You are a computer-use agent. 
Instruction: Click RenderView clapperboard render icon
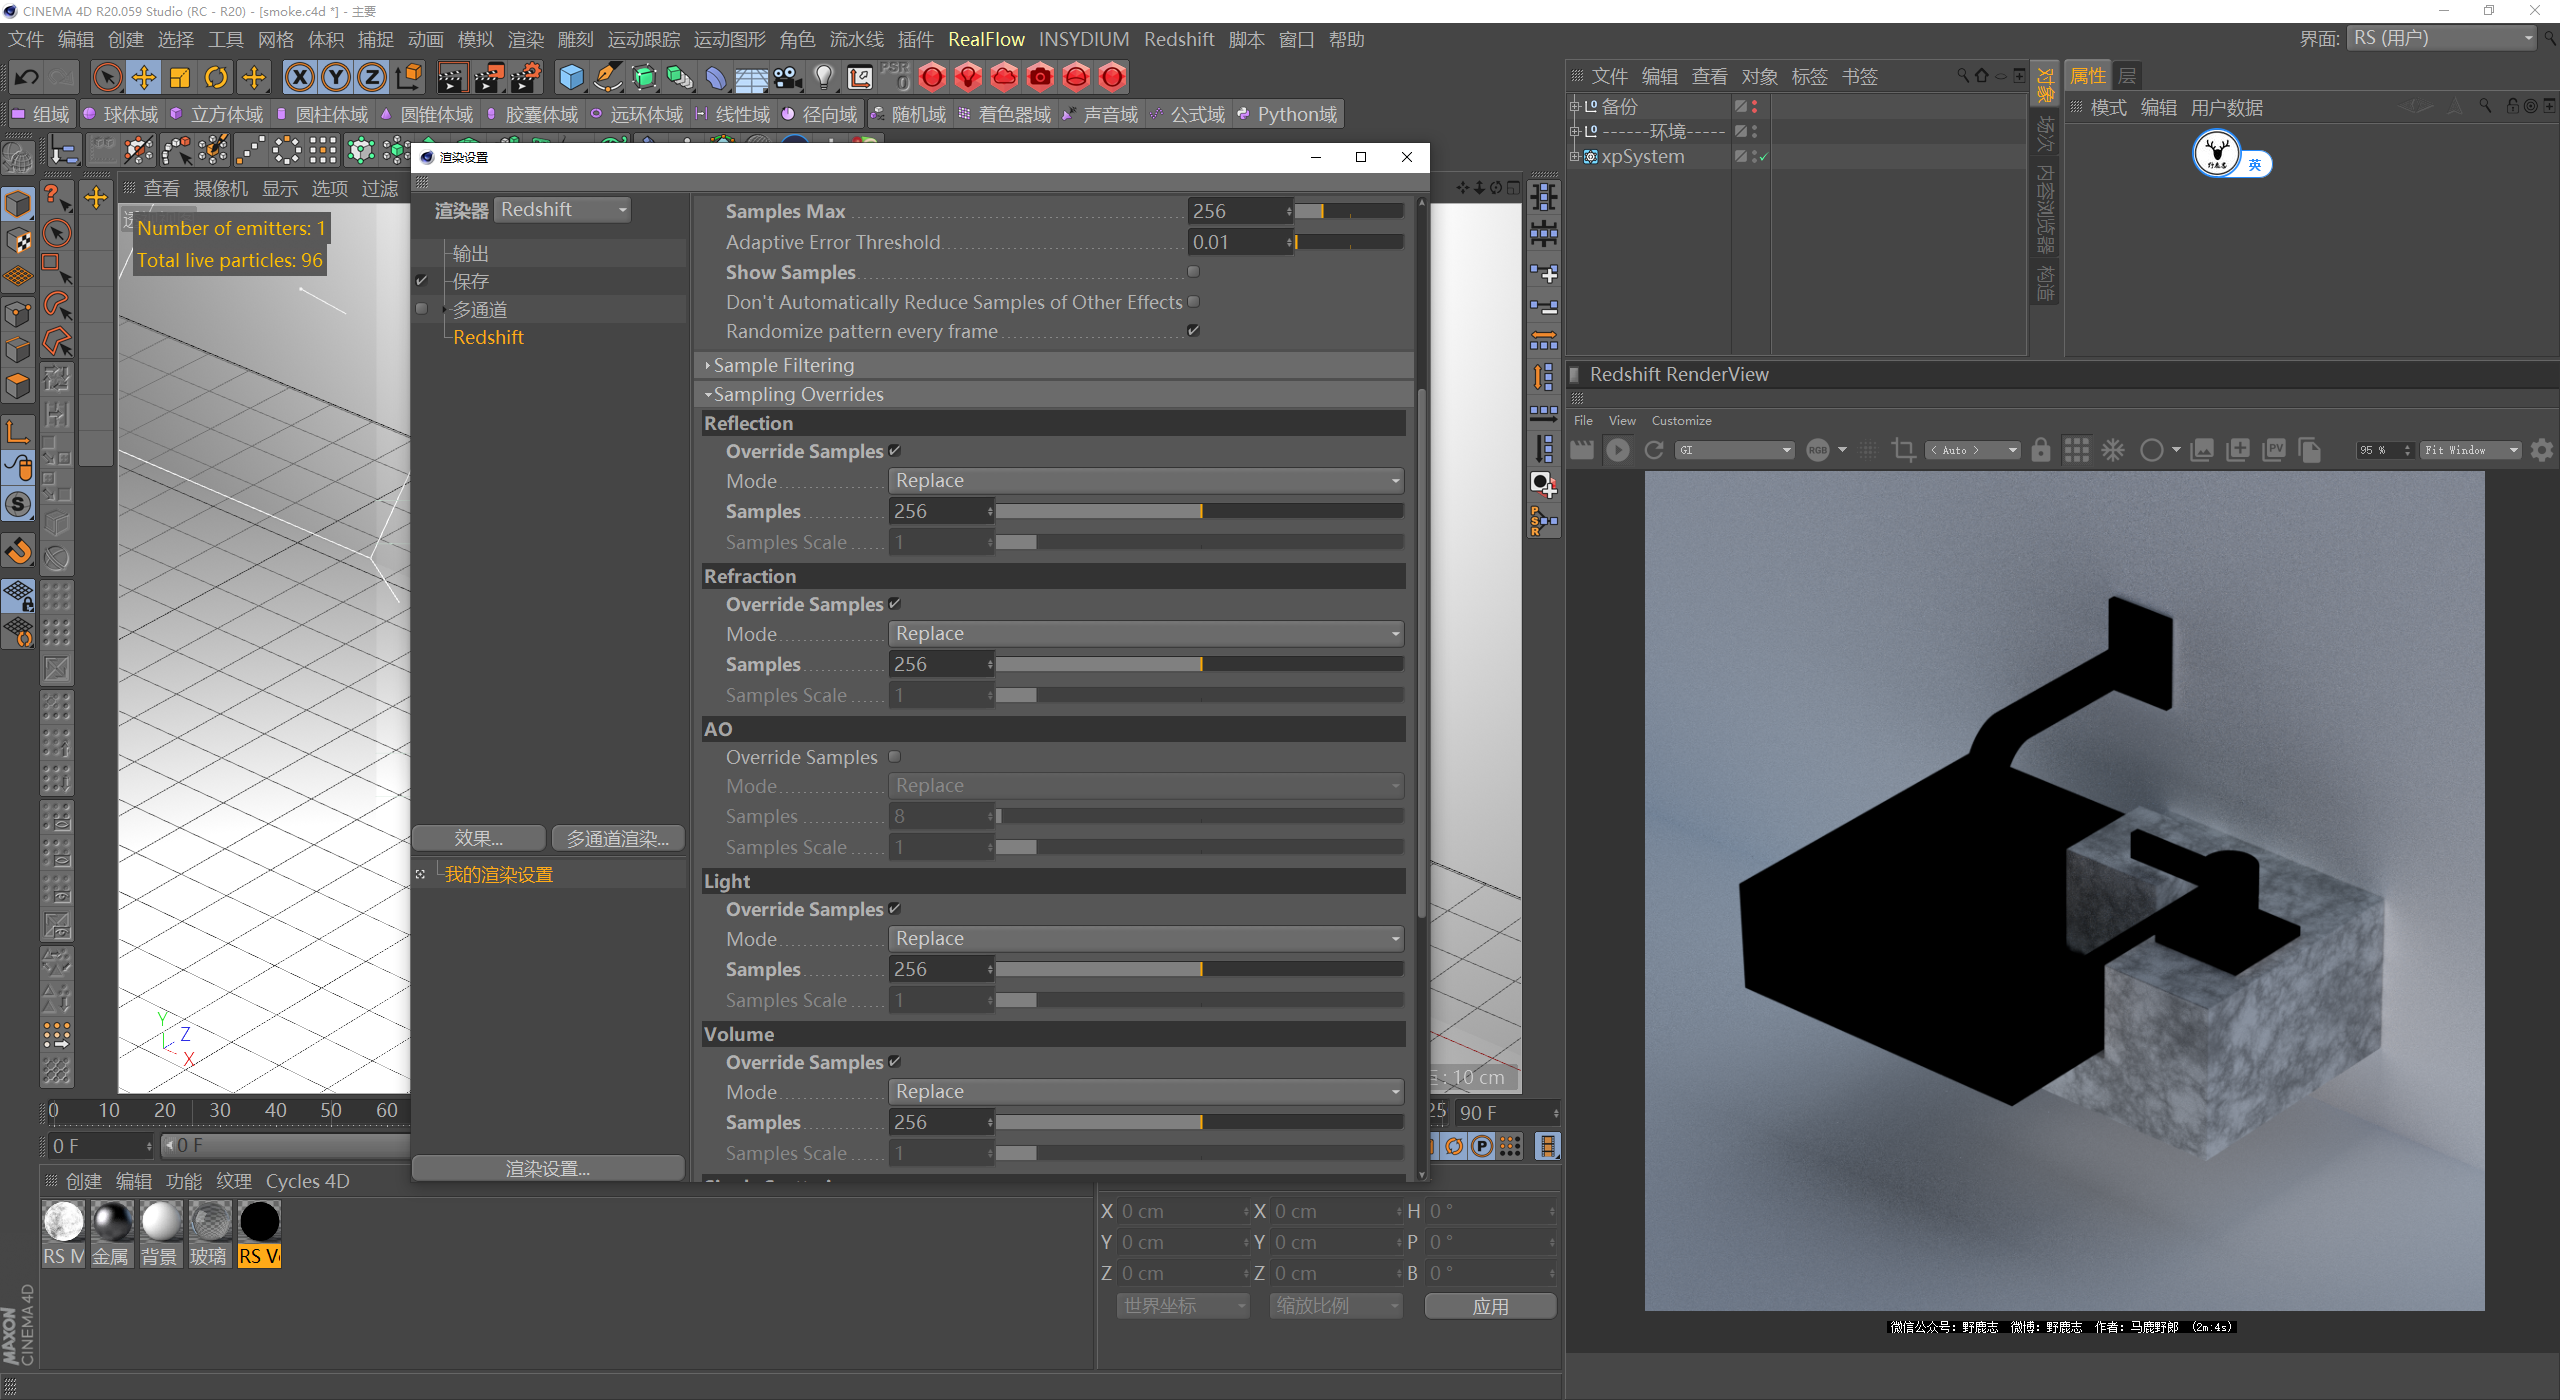(x=1581, y=450)
